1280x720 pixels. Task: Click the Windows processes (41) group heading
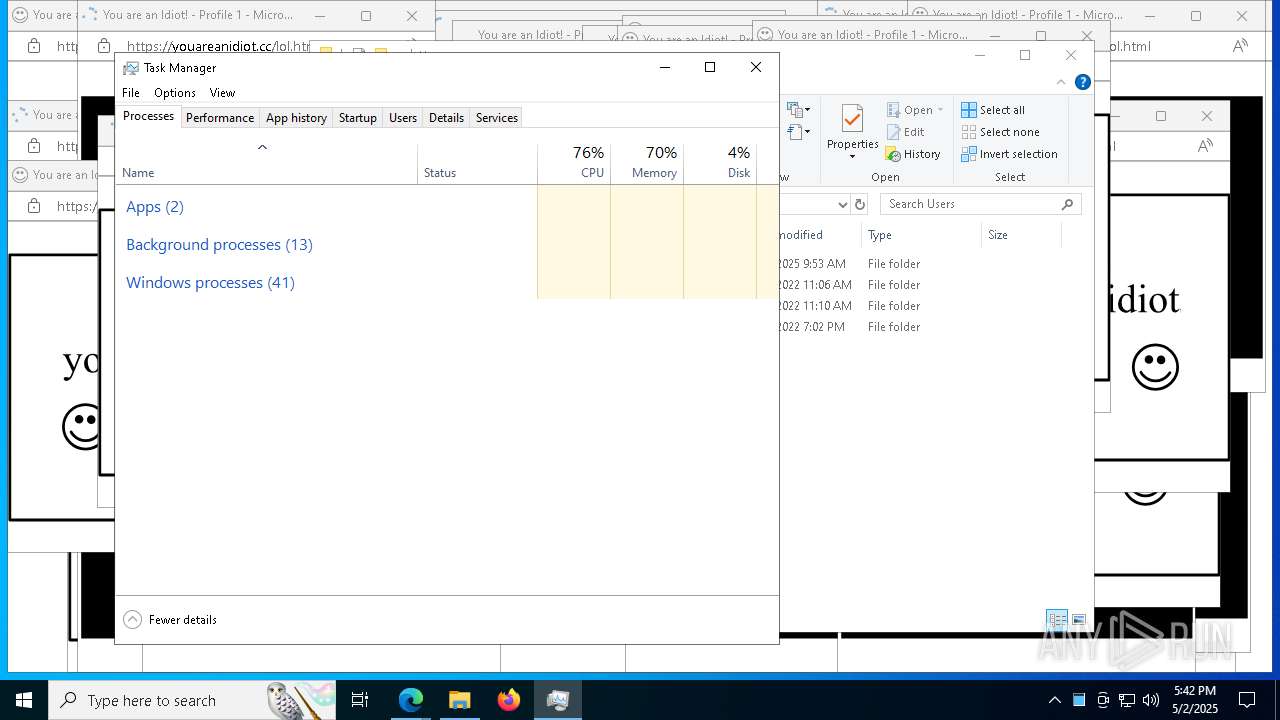[x=210, y=282]
